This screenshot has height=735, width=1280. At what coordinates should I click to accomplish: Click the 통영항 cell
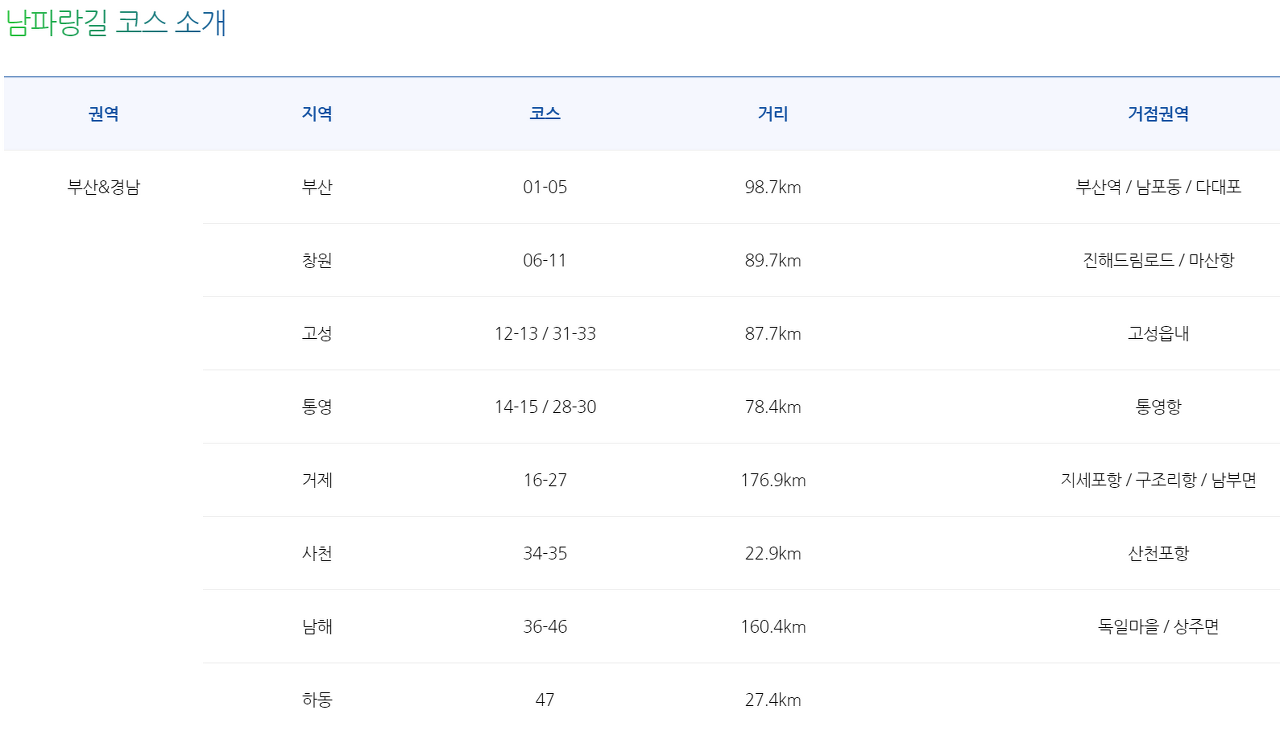point(1158,407)
